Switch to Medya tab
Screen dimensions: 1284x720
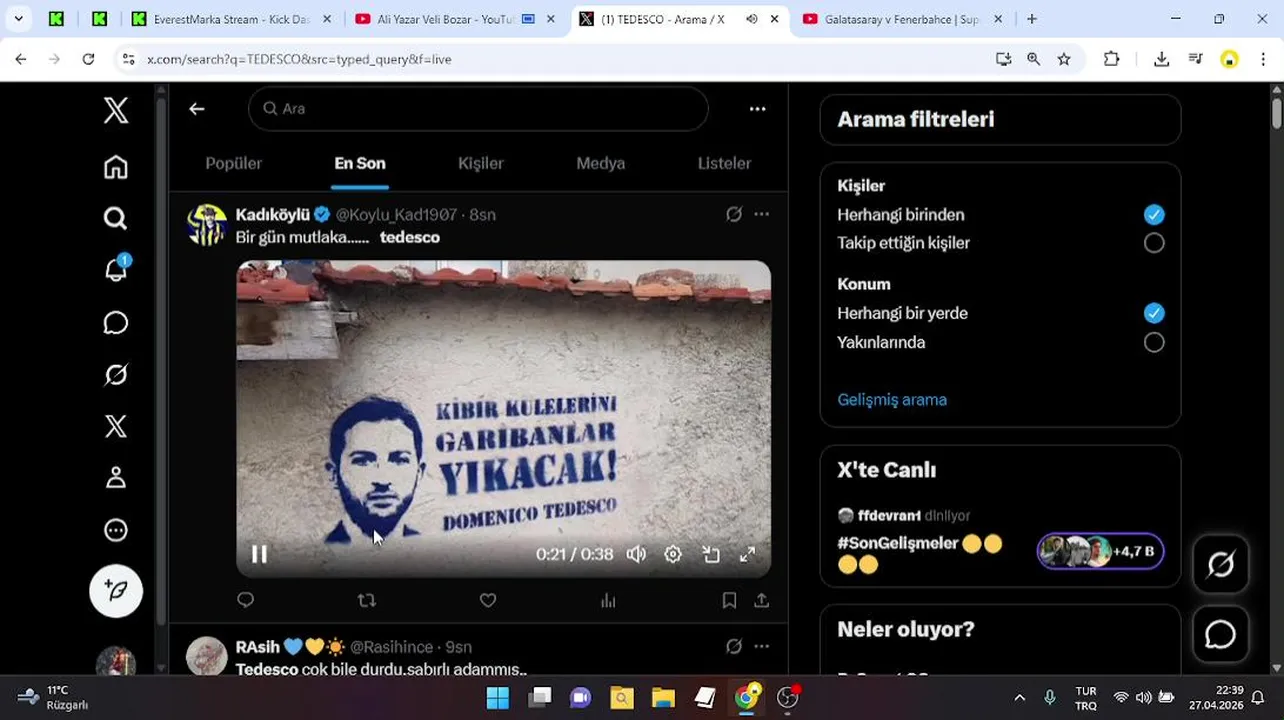tap(601, 163)
